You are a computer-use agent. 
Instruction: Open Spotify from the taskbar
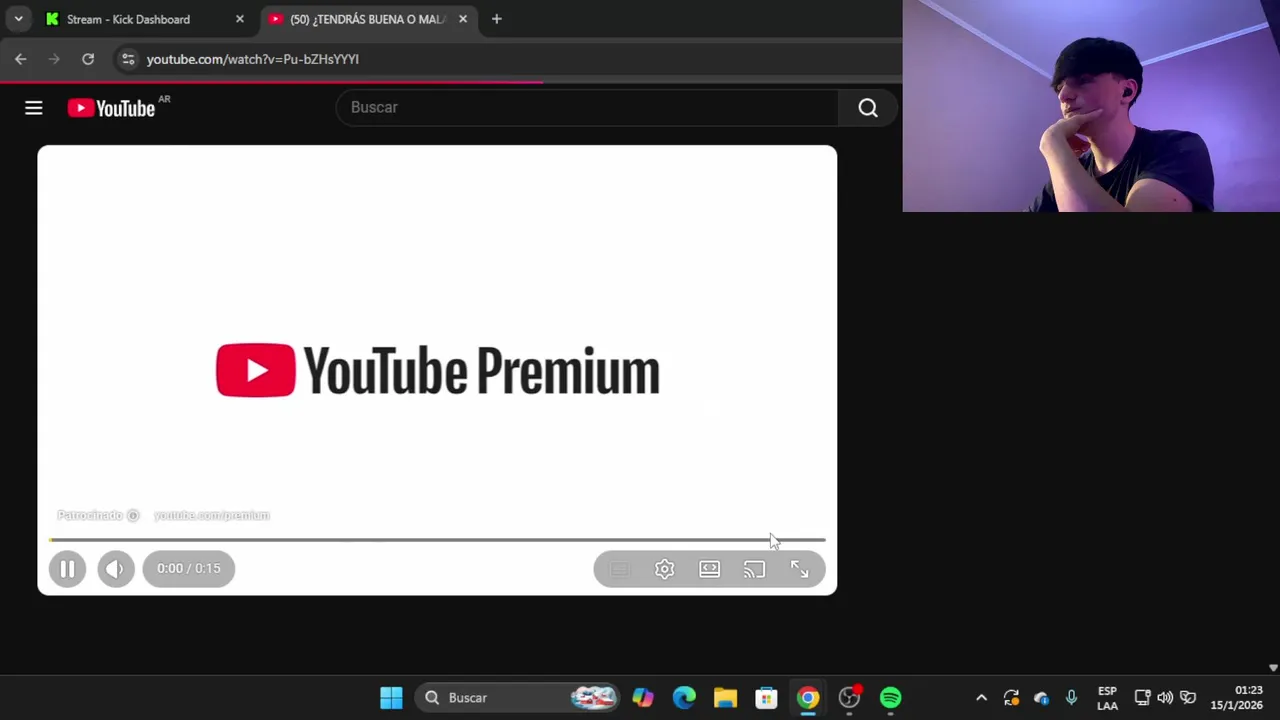[x=890, y=698]
